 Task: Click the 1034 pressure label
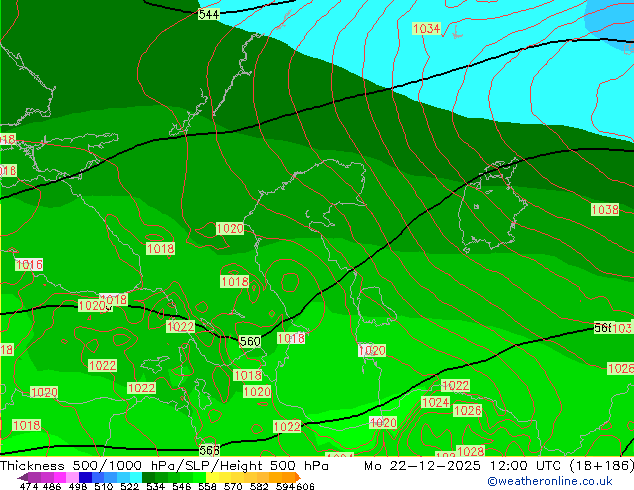tap(426, 29)
